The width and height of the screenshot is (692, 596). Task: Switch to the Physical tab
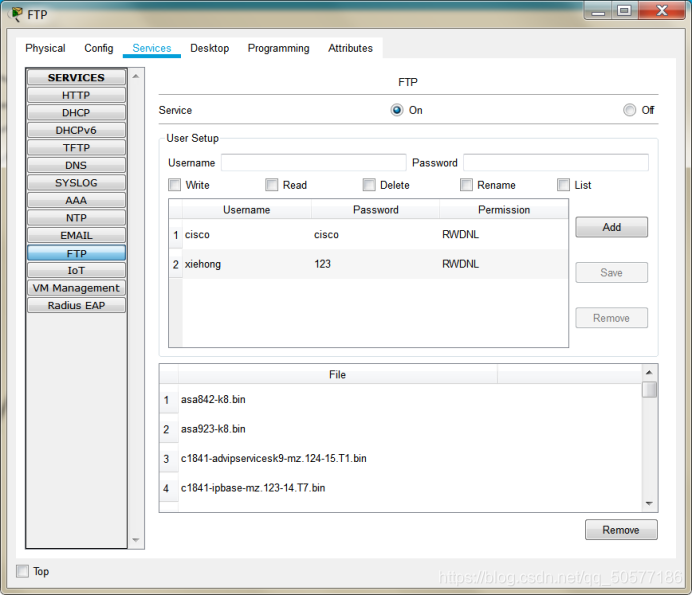45,48
